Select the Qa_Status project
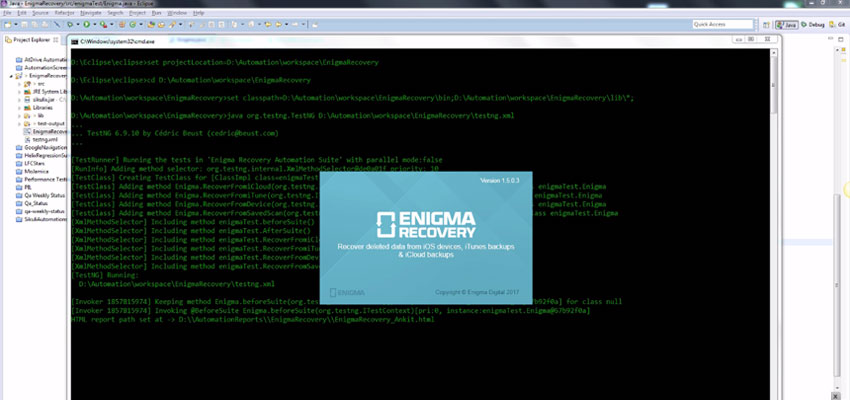Viewport: 850px width, 400px height. (x=32, y=203)
